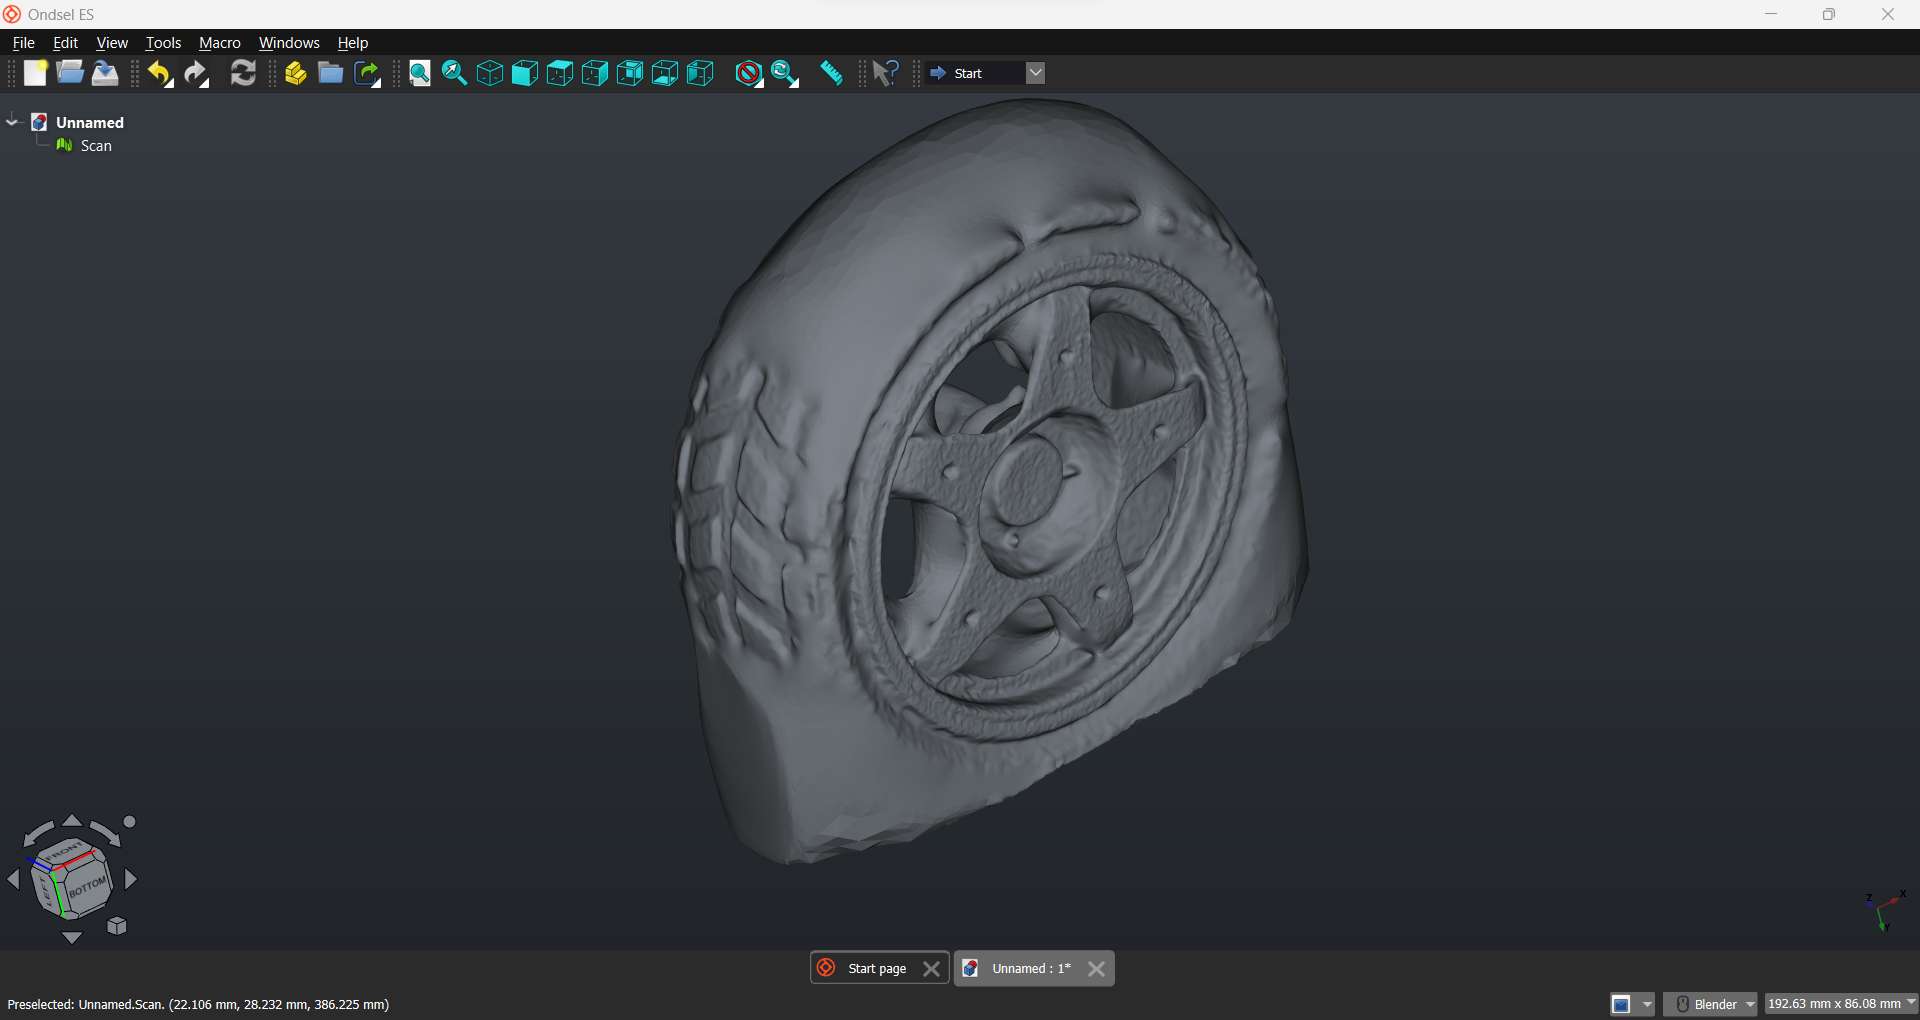Click the FRONT face of the navigation cube
This screenshot has width=1920, height=1020.
66,853
